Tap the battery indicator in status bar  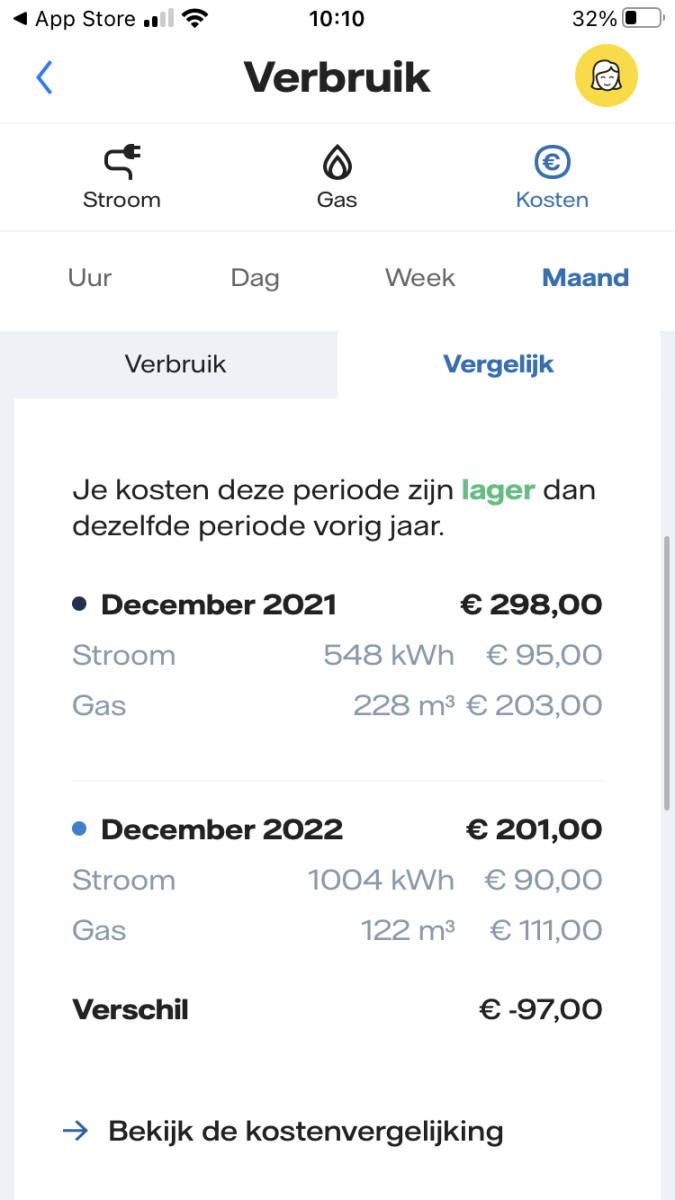point(641,19)
